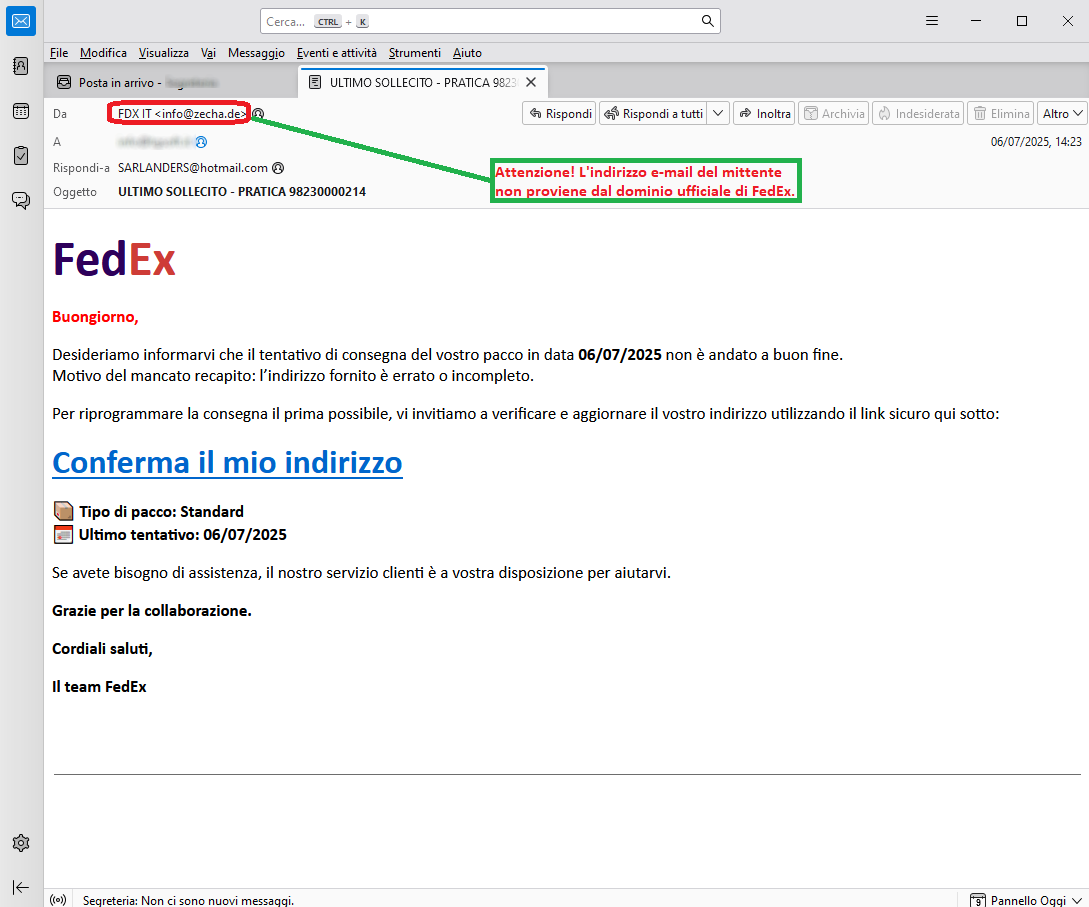Click the signature text Il team FedEx

tap(99, 687)
